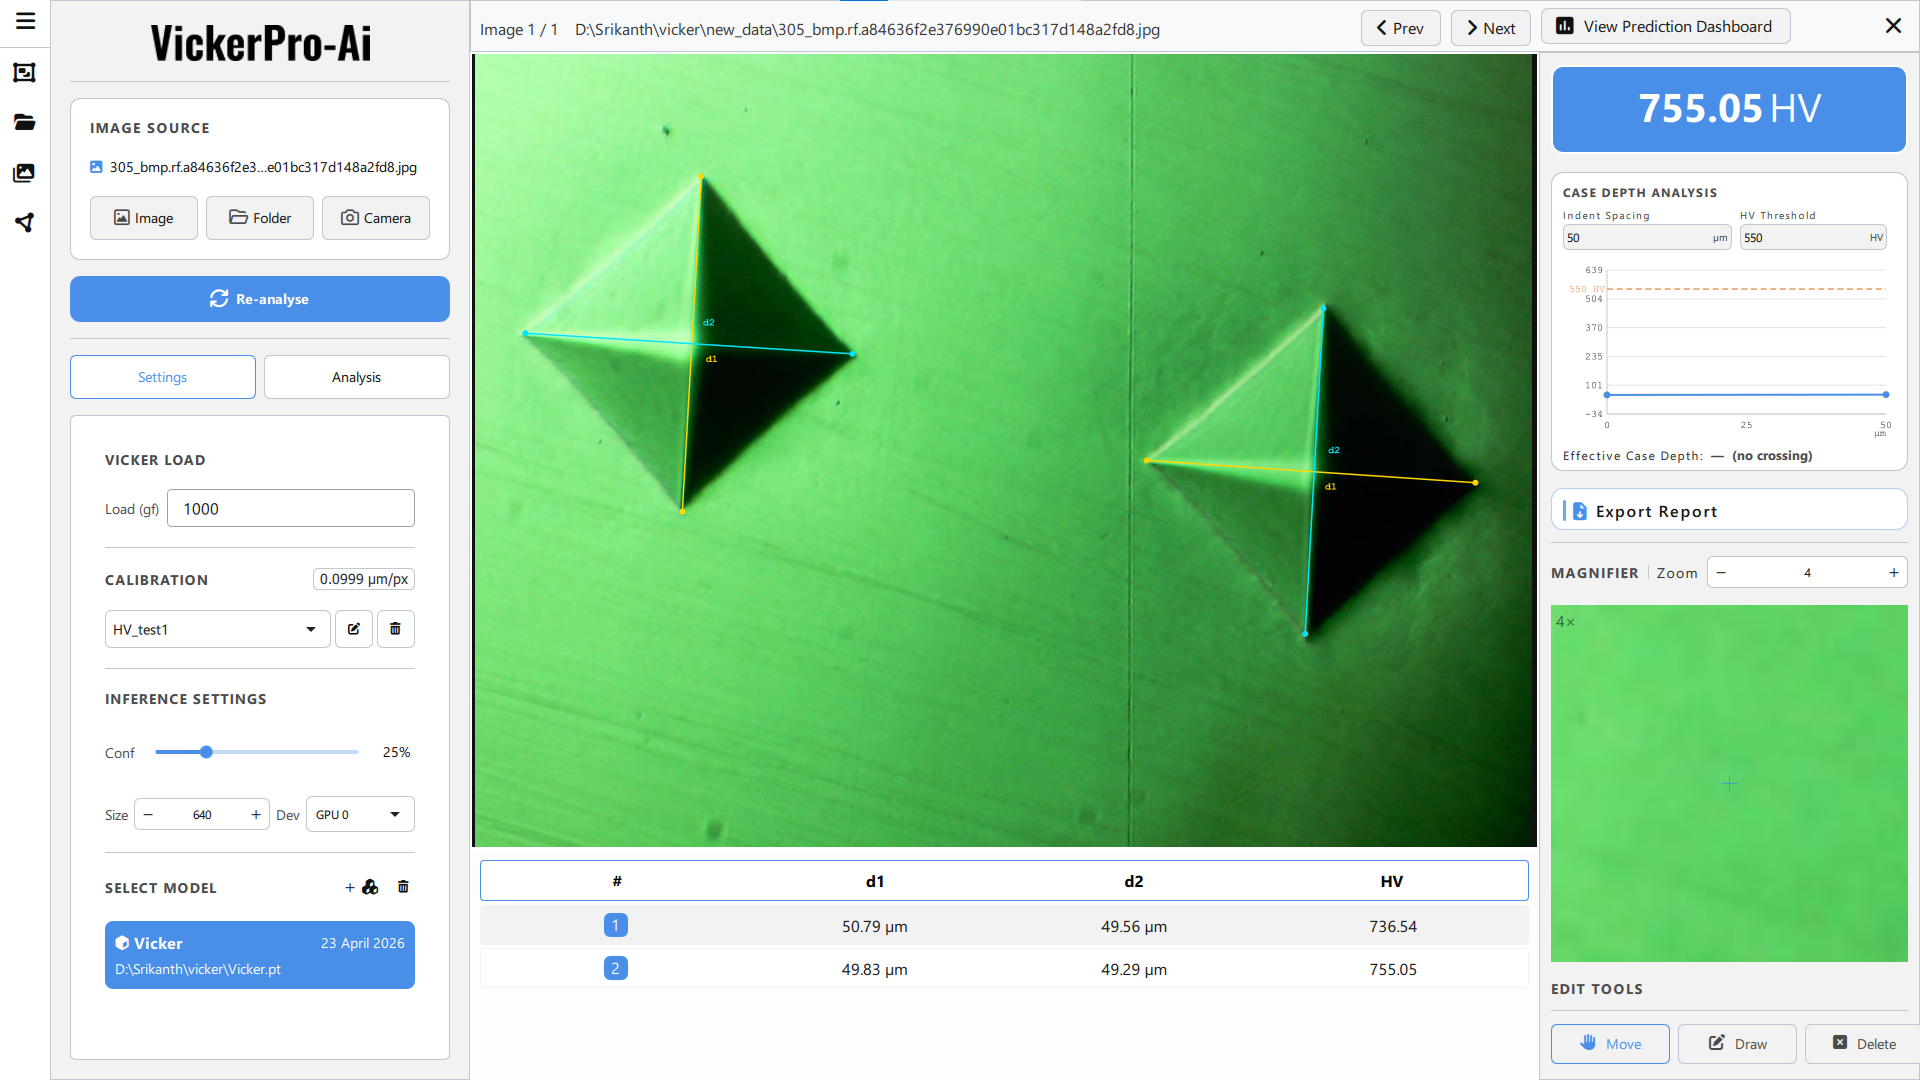The height and width of the screenshot is (1080, 1920).
Task: Click the delete calibration trash icon
Action: click(396, 629)
